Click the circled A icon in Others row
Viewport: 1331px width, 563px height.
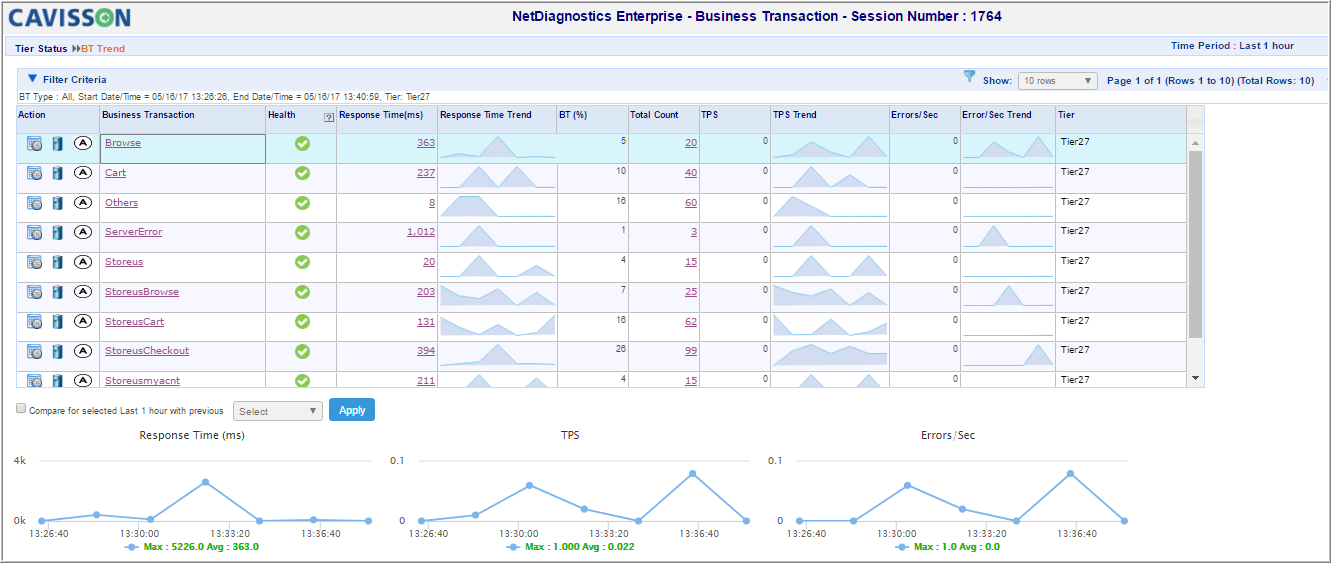coord(83,204)
